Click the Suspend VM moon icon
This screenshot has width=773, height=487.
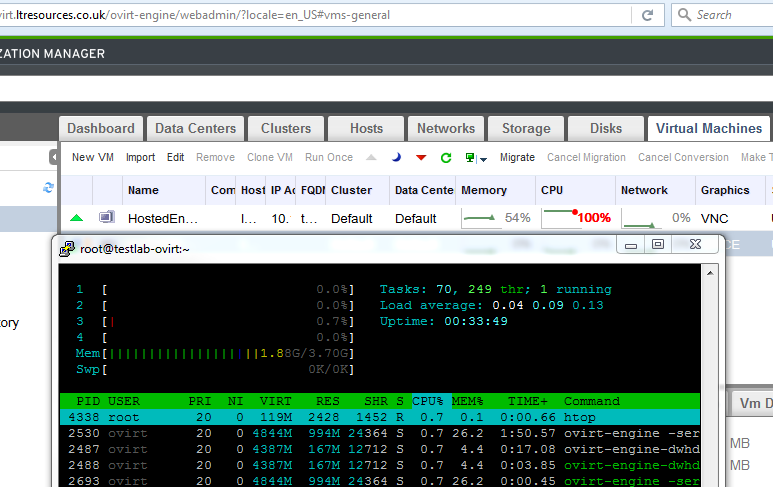click(x=396, y=158)
